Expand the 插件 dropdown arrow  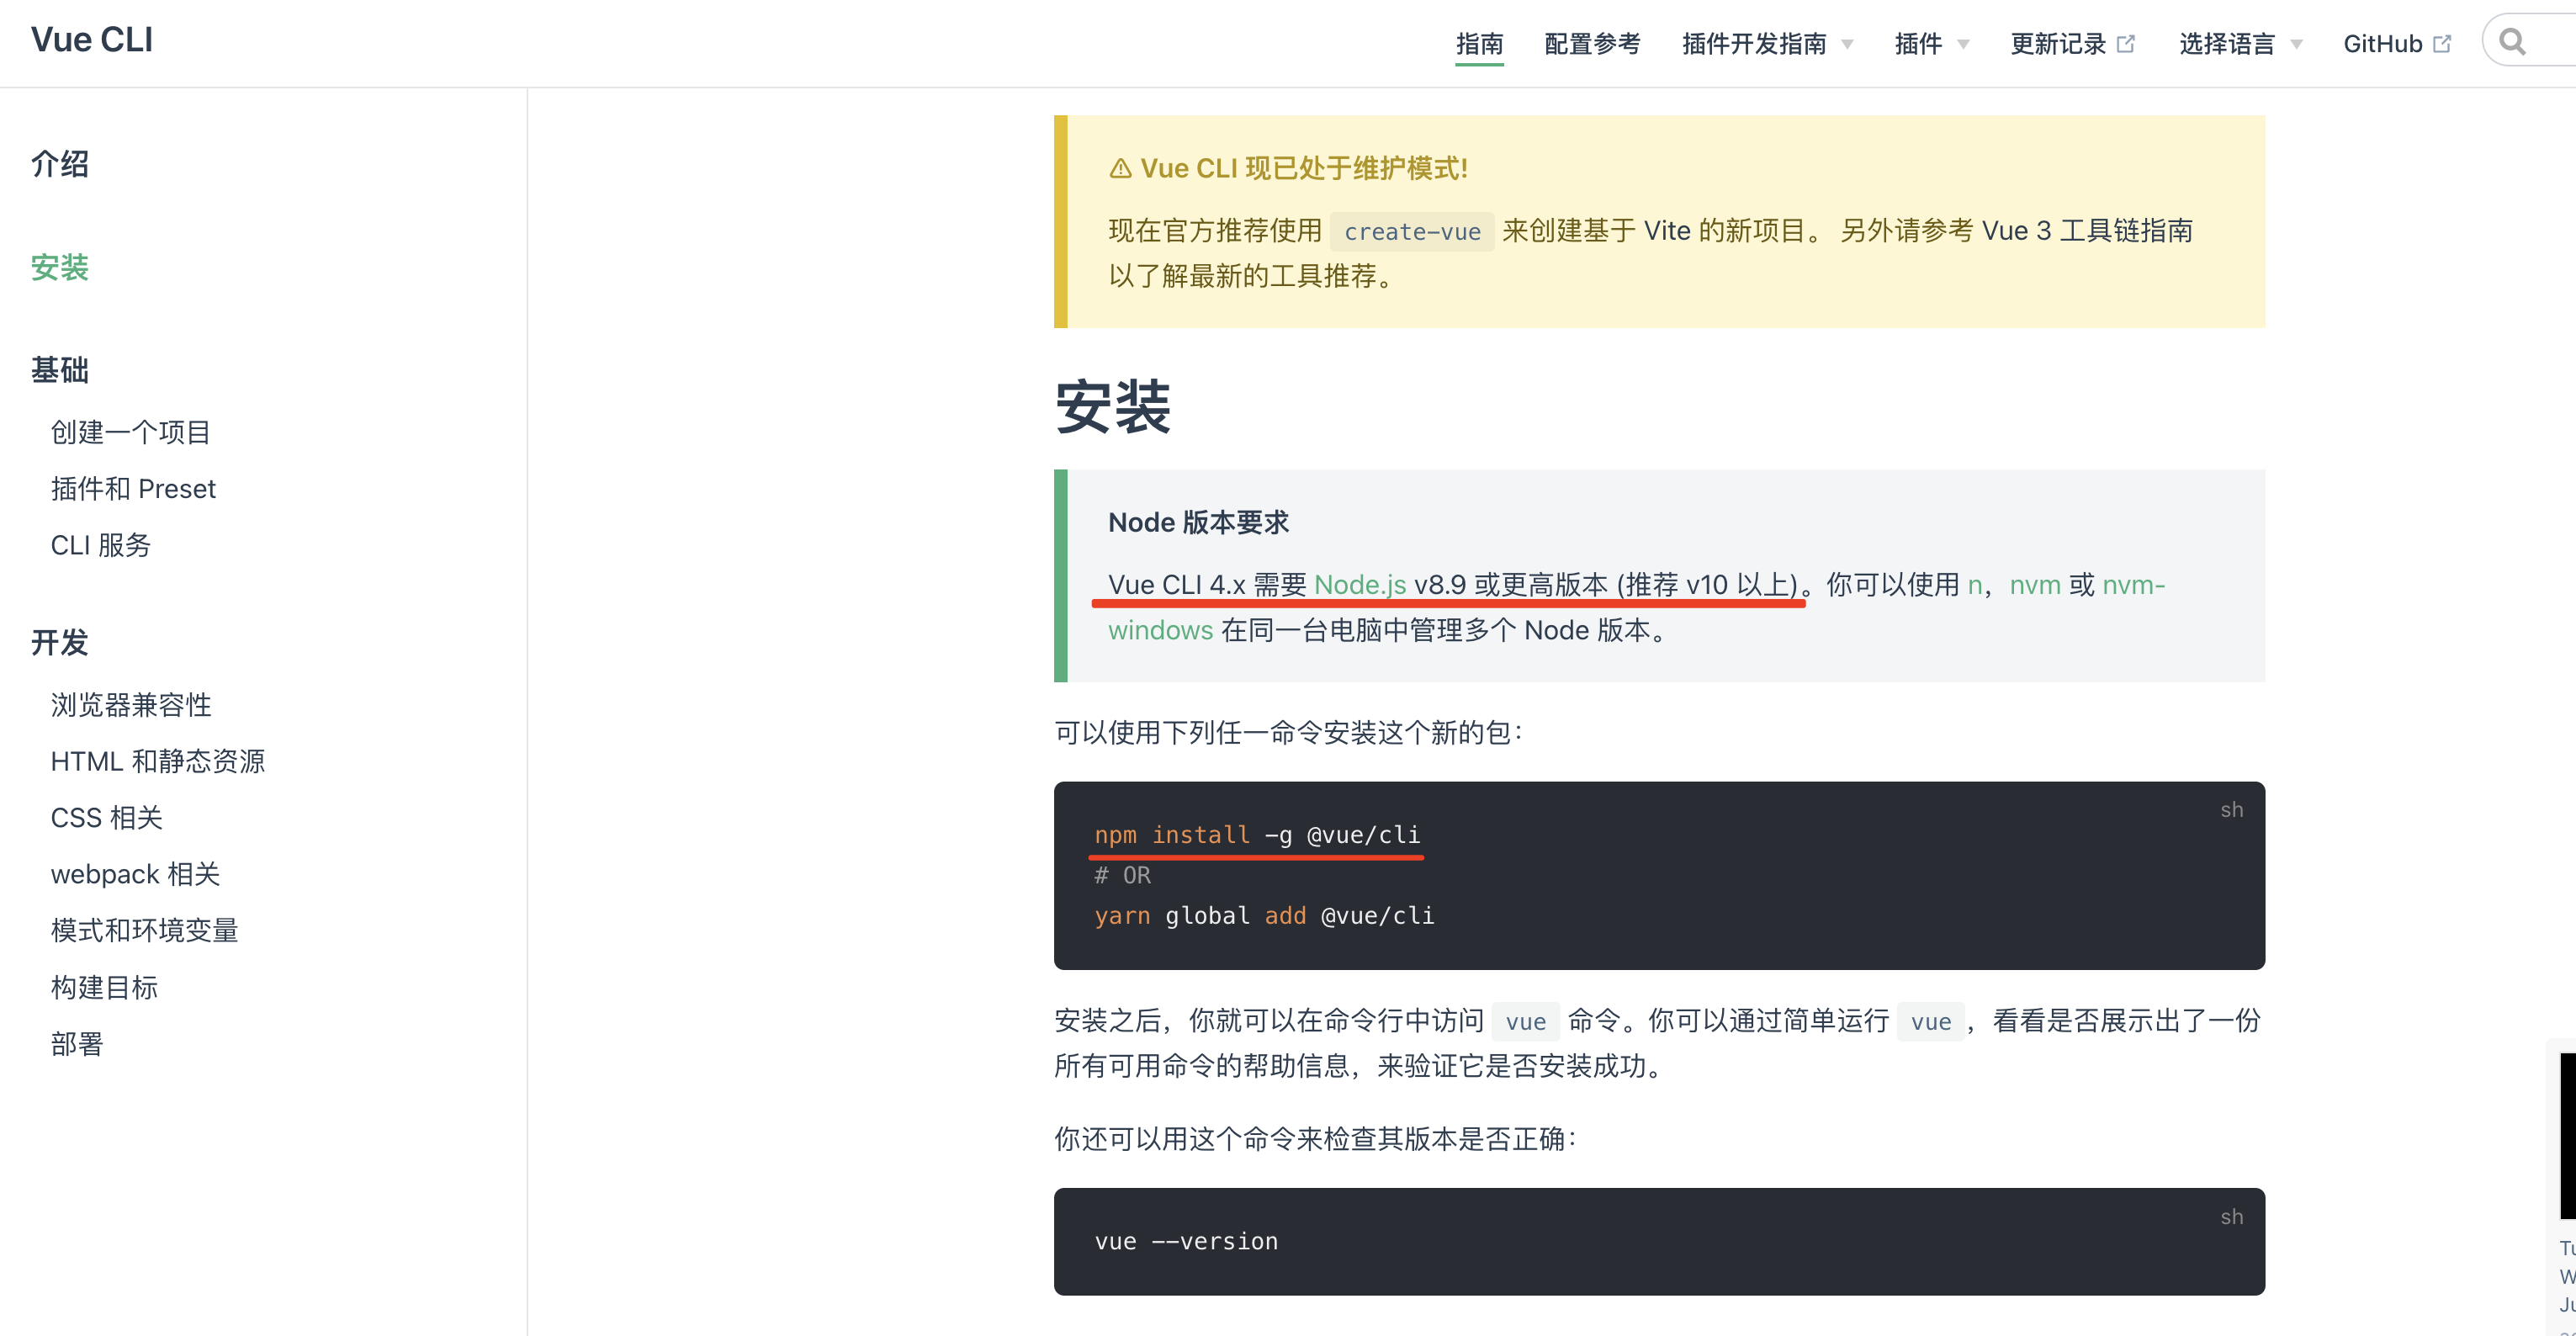1963,45
